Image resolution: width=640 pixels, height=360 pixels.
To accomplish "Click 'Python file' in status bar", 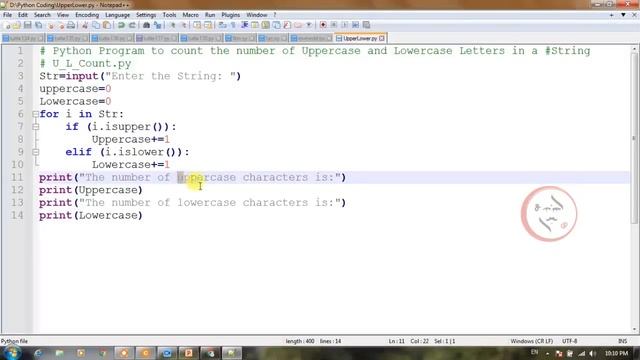I will click(14, 341).
